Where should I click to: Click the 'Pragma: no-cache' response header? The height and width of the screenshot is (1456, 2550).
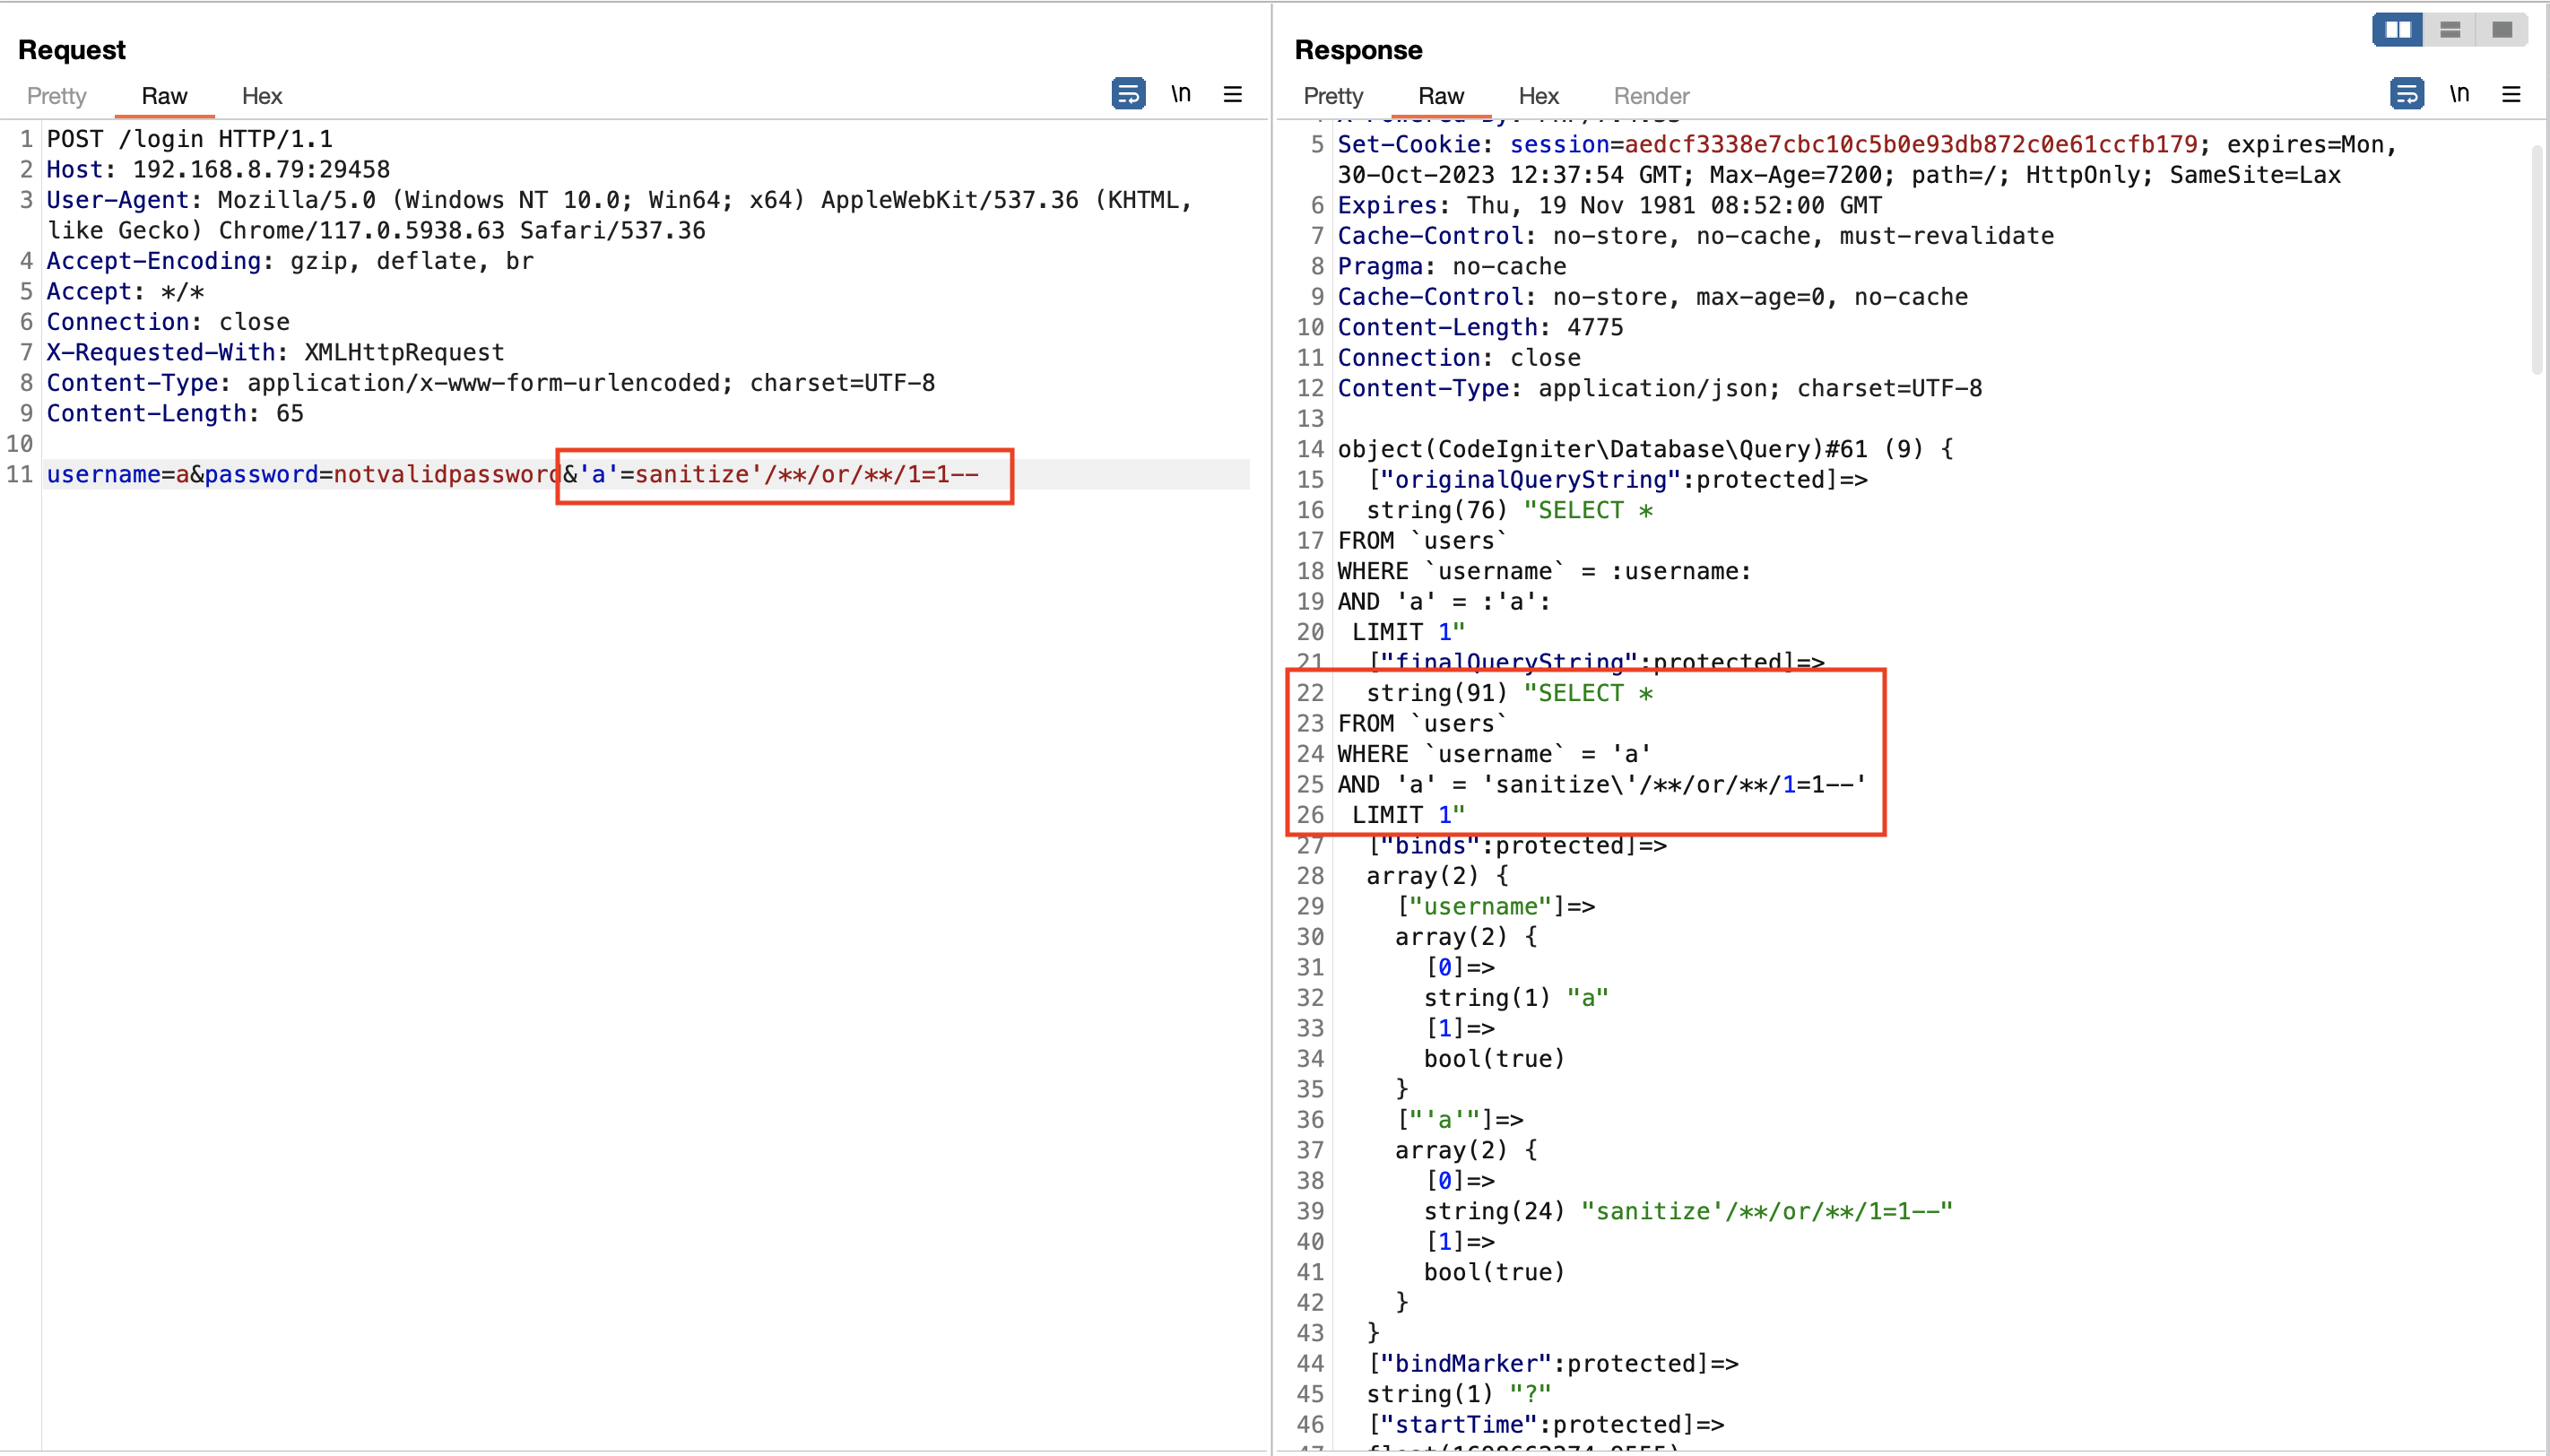click(x=1452, y=266)
